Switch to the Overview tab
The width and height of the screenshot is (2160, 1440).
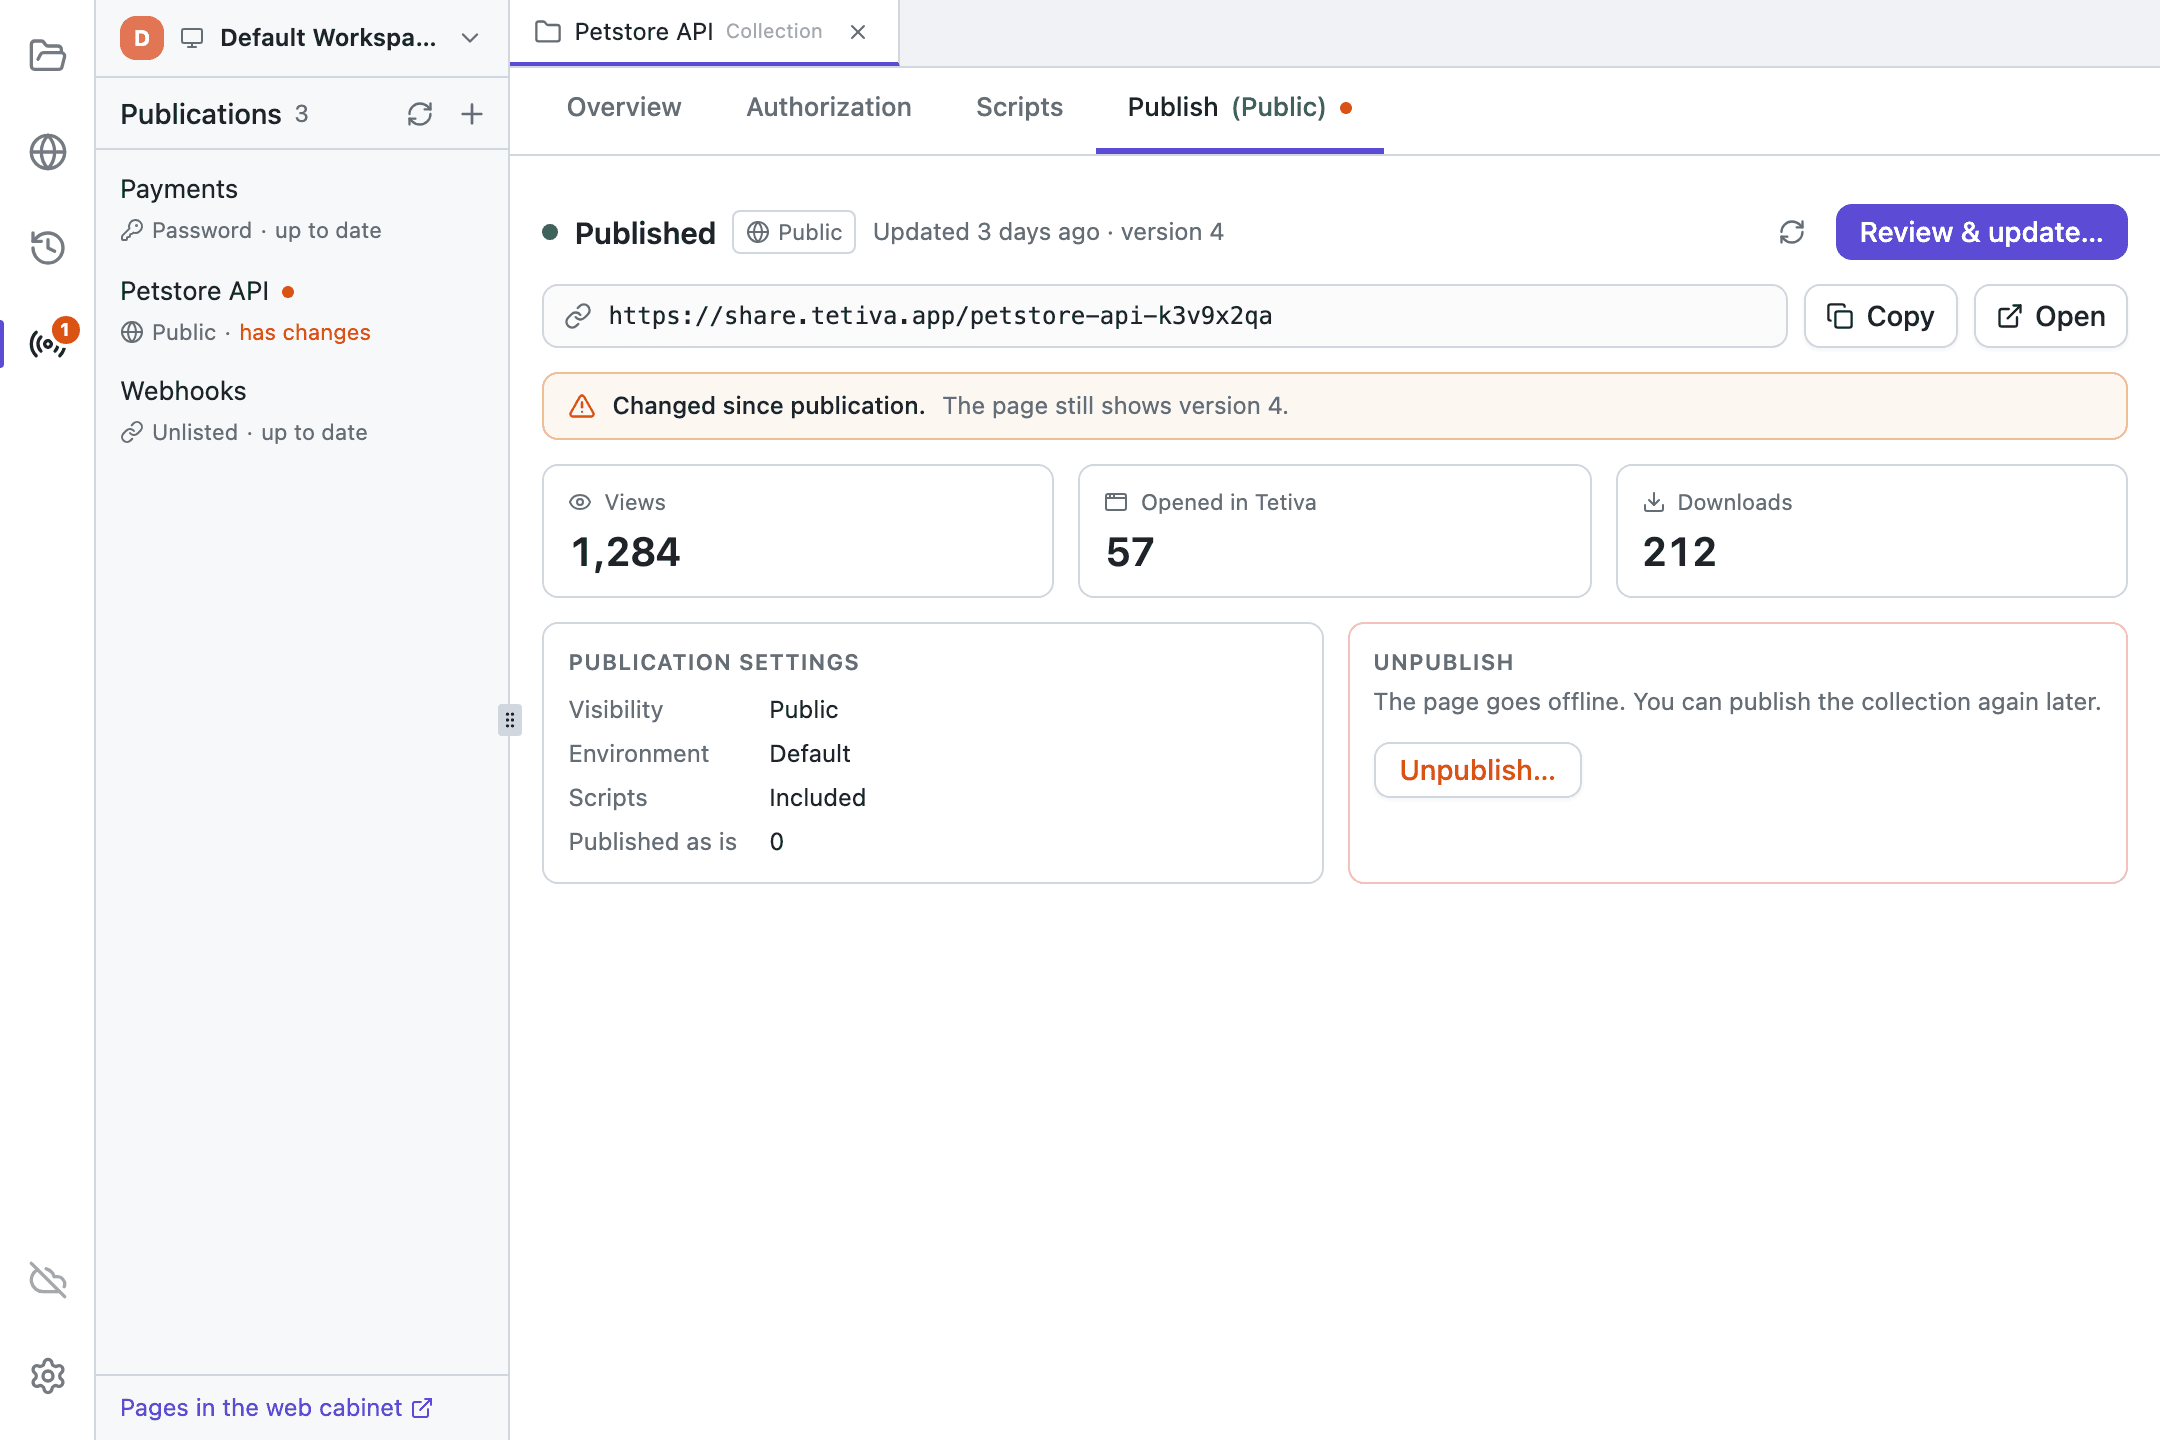click(x=624, y=107)
